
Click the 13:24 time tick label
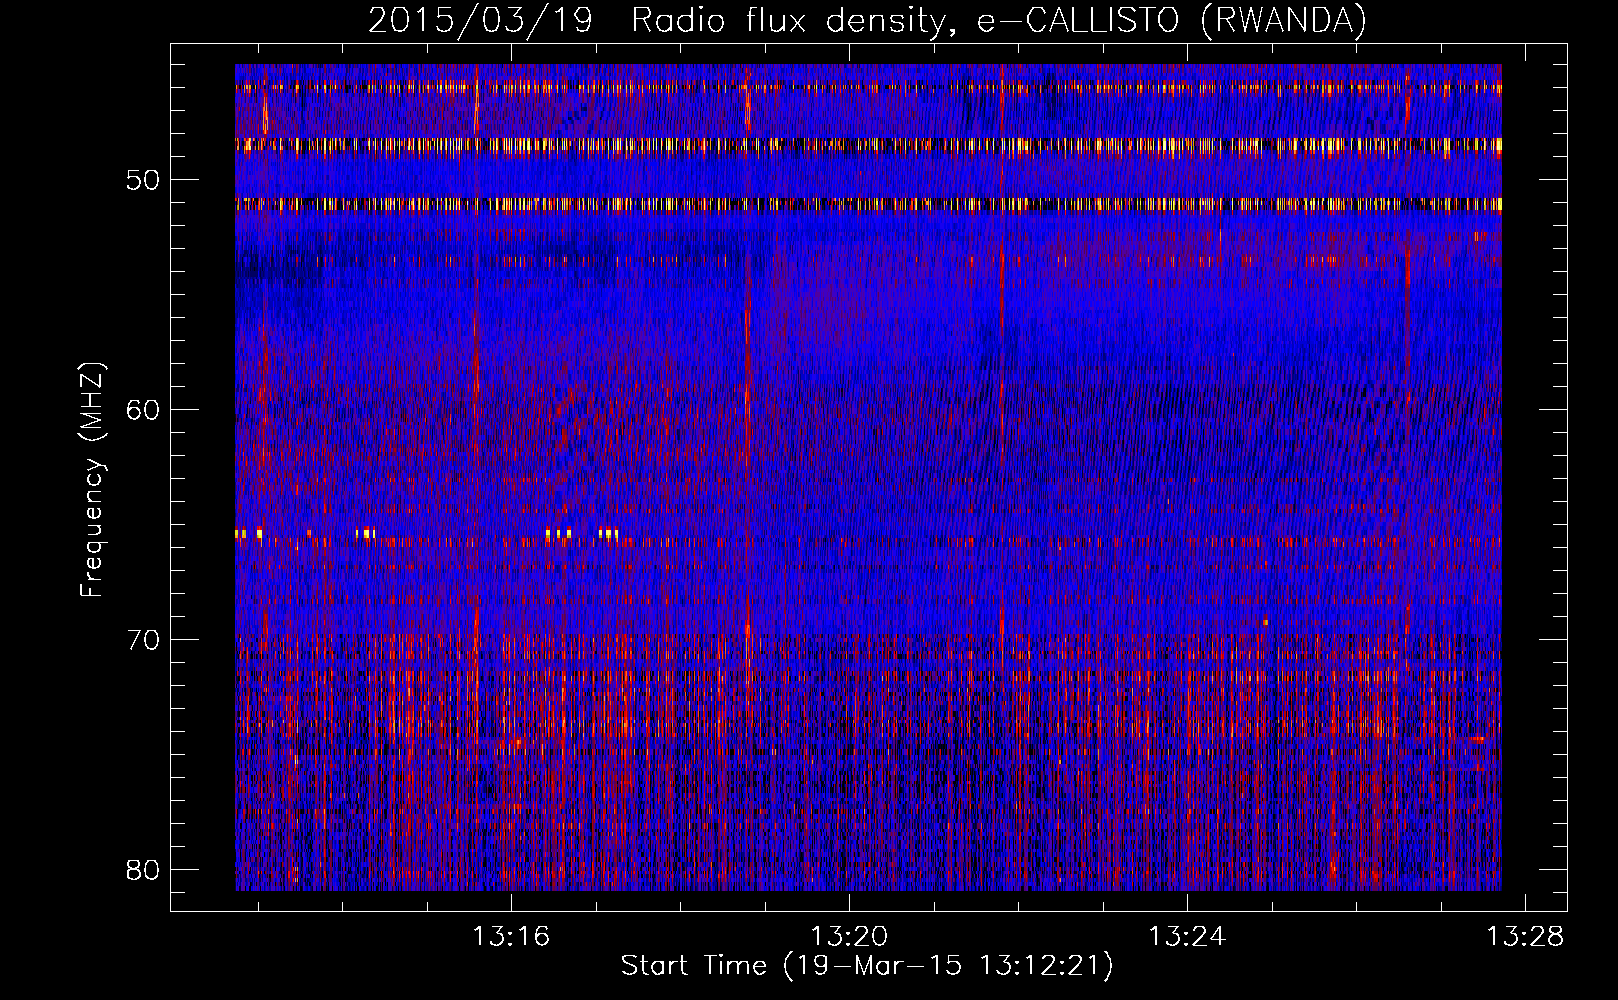1187,937
